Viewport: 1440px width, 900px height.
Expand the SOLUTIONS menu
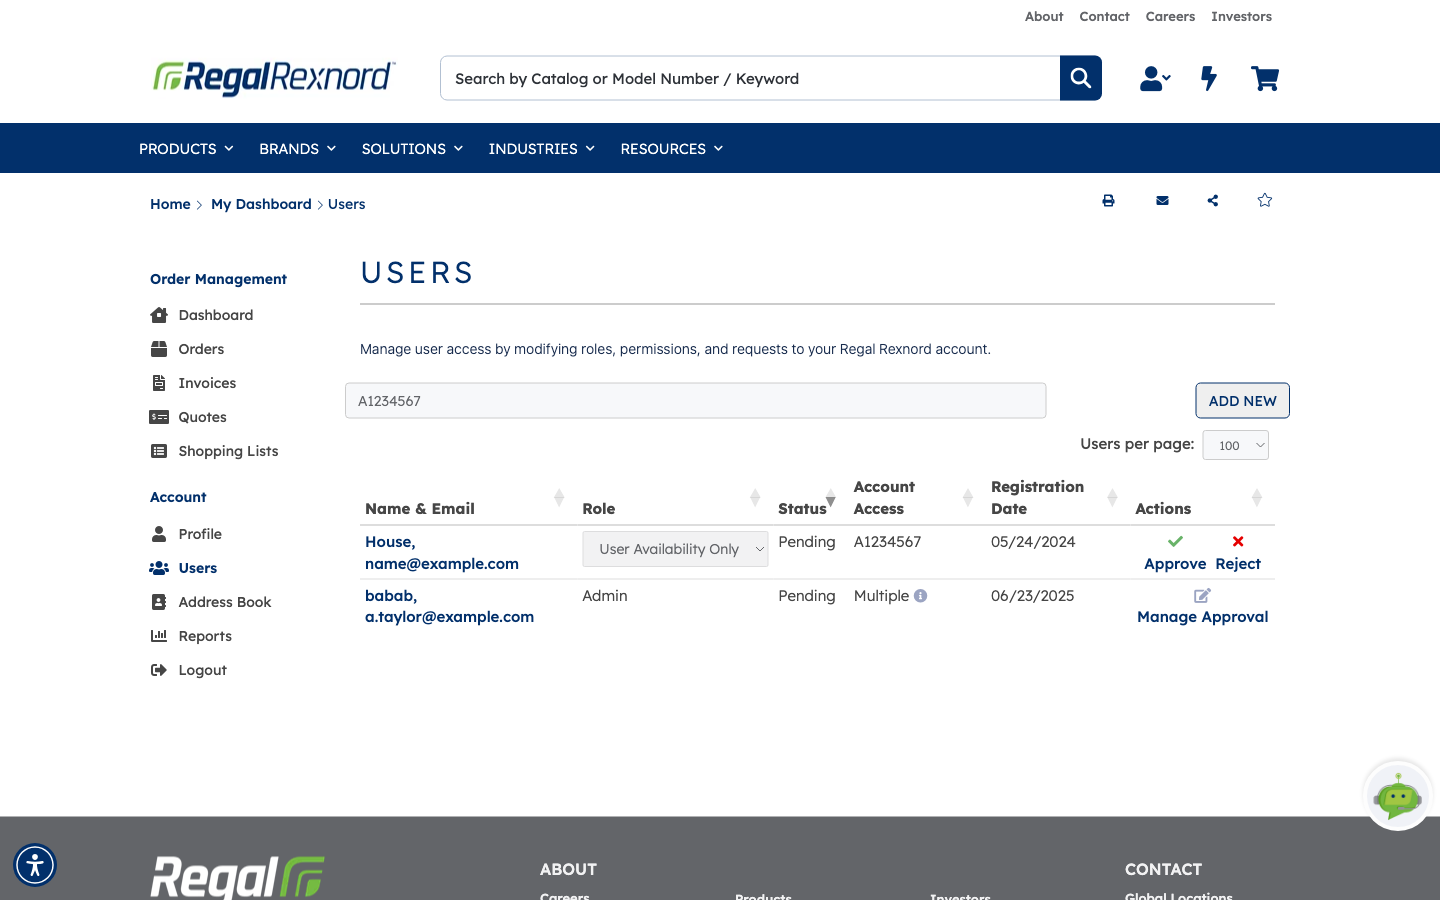tap(412, 149)
